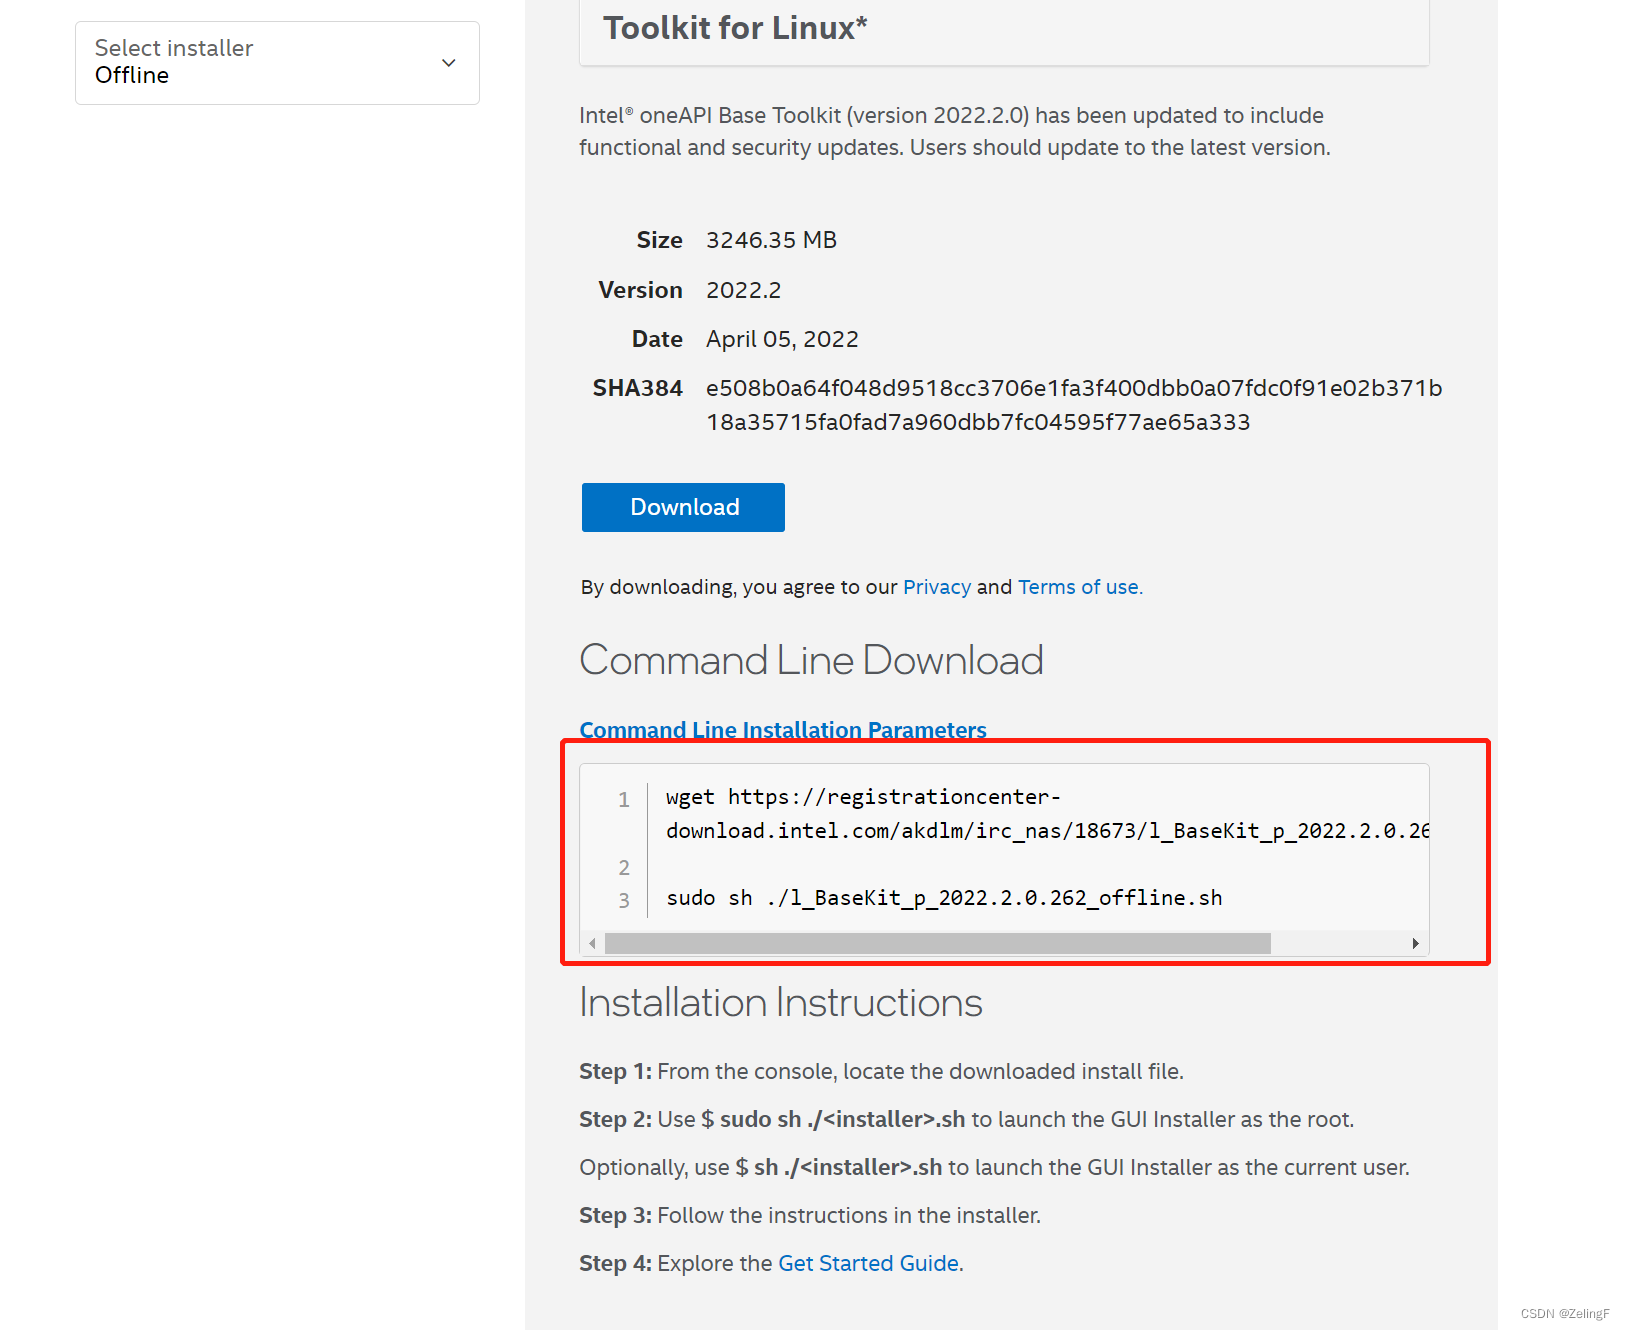Open the Privacy link
The height and width of the screenshot is (1330, 1625).
[x=937, y=587]
